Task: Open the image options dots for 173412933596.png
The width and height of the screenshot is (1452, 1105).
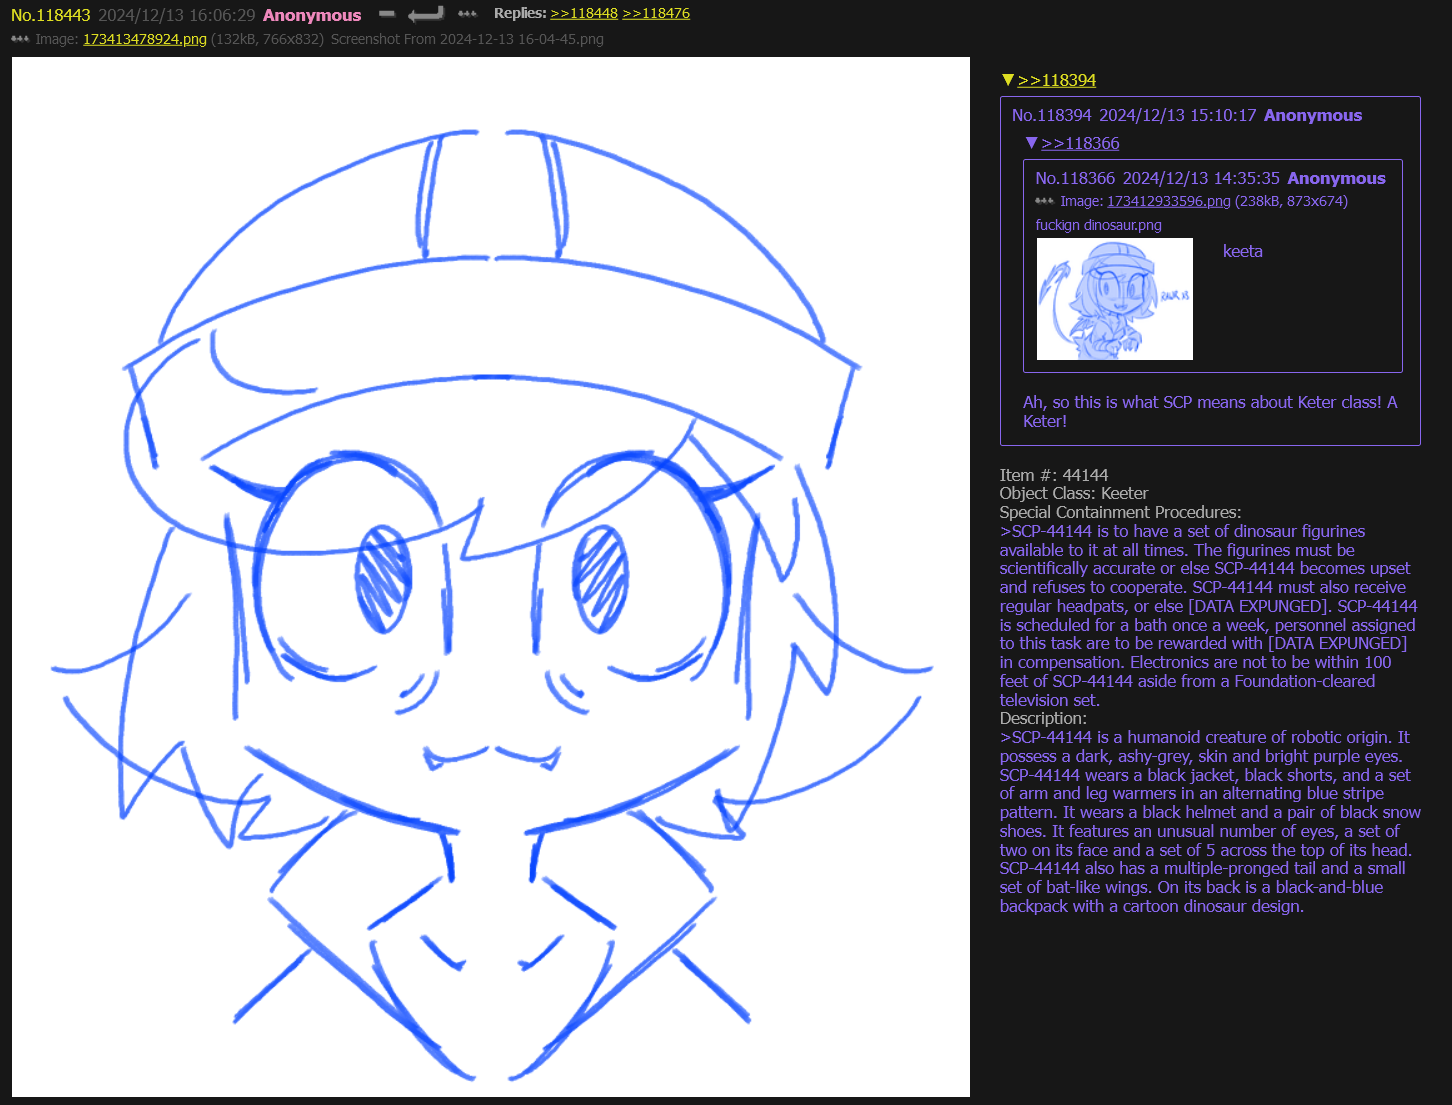Action: click(x=1044, y=201)
